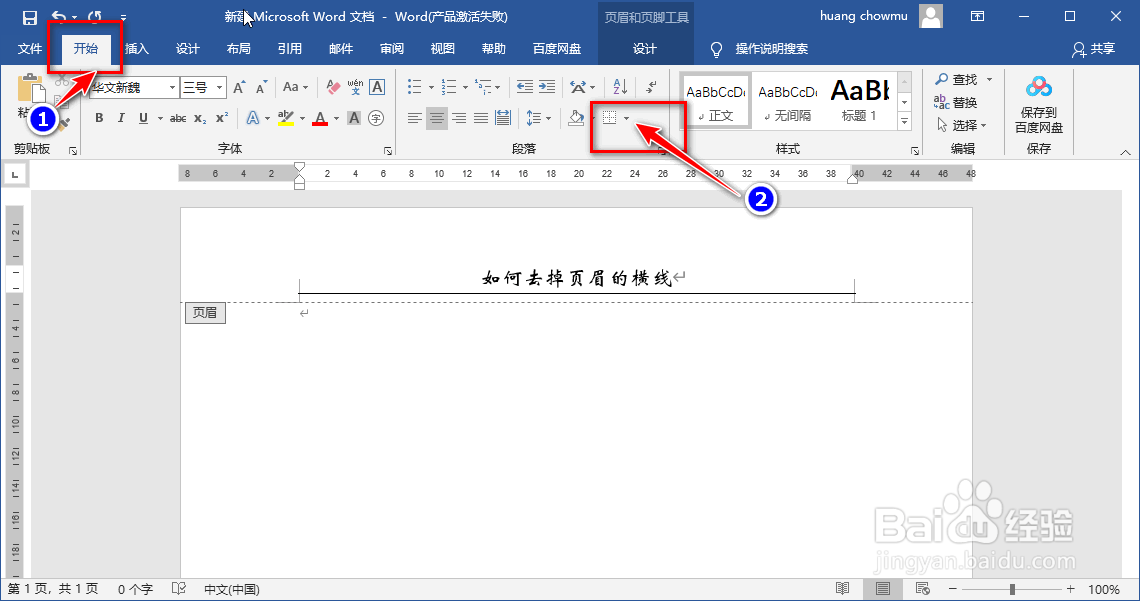This screenshot has width=1140, height=601.
Task: Apply bullet list formatting
Action: click(x=414, y=87)
